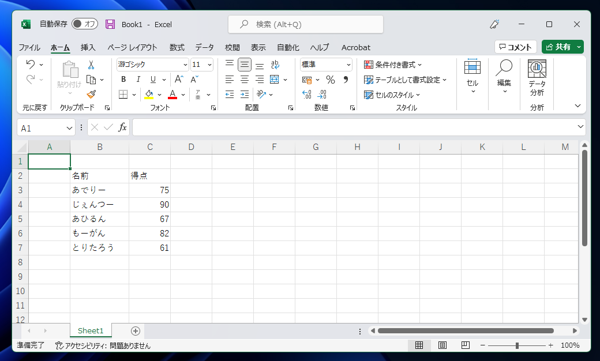Screen dimensions: 600x361
Task: Open the number format dropdown
Action: coord(348,65)
